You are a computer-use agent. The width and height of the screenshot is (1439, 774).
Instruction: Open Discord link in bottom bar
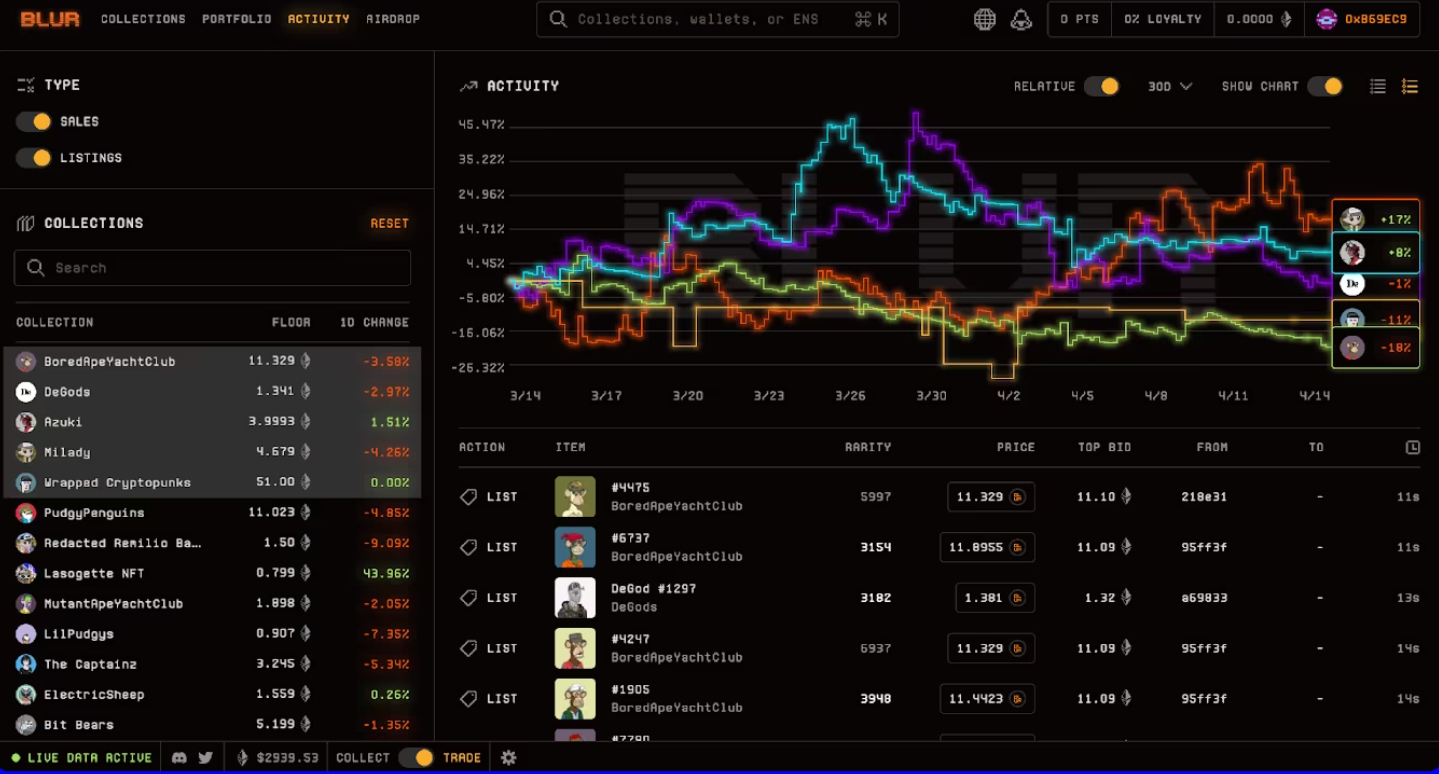[180, 758]
